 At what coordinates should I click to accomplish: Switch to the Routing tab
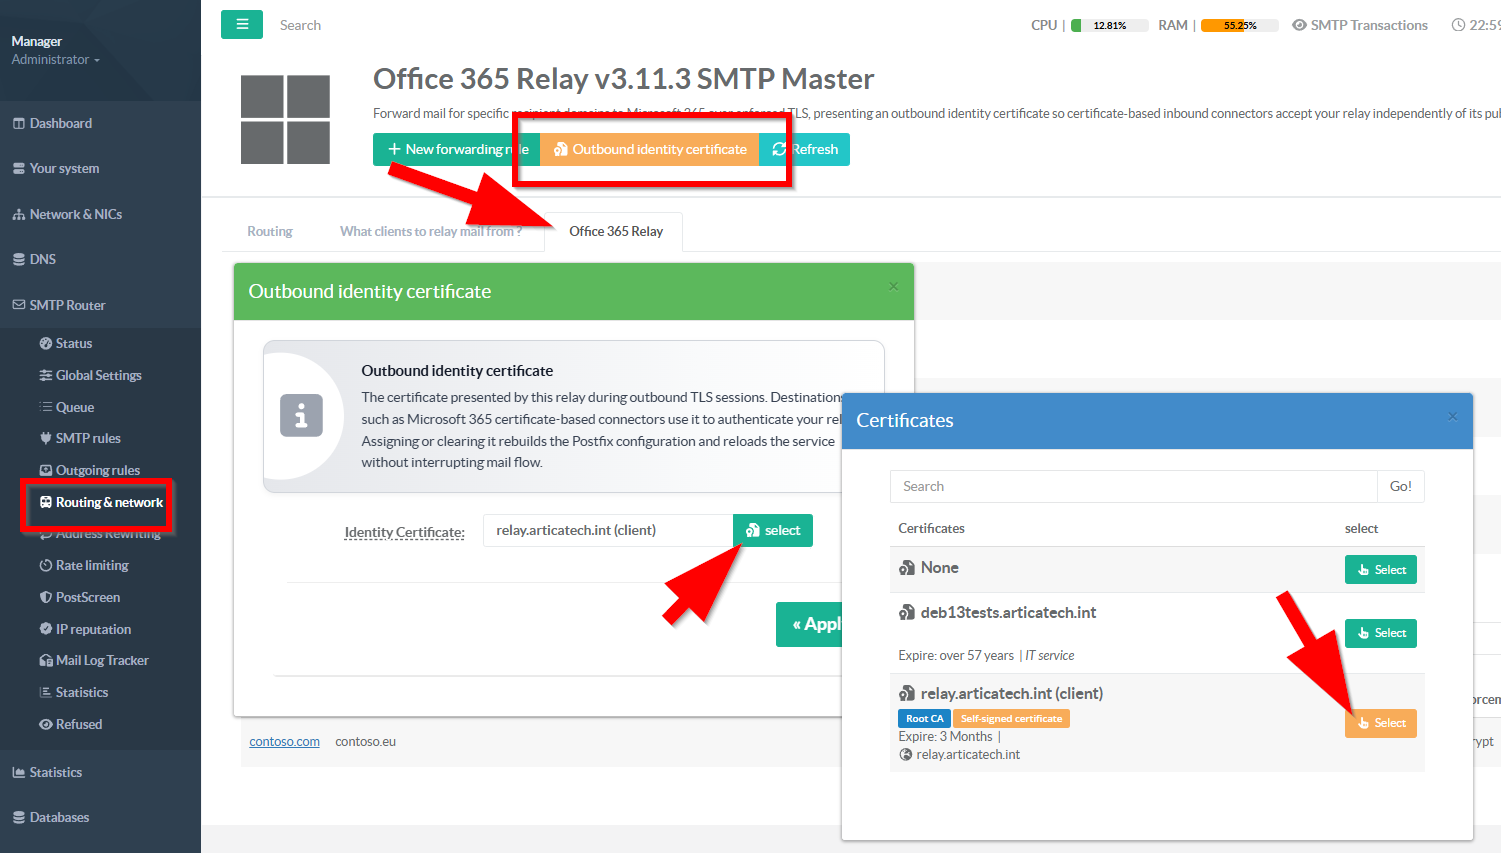tap(270, 231)
